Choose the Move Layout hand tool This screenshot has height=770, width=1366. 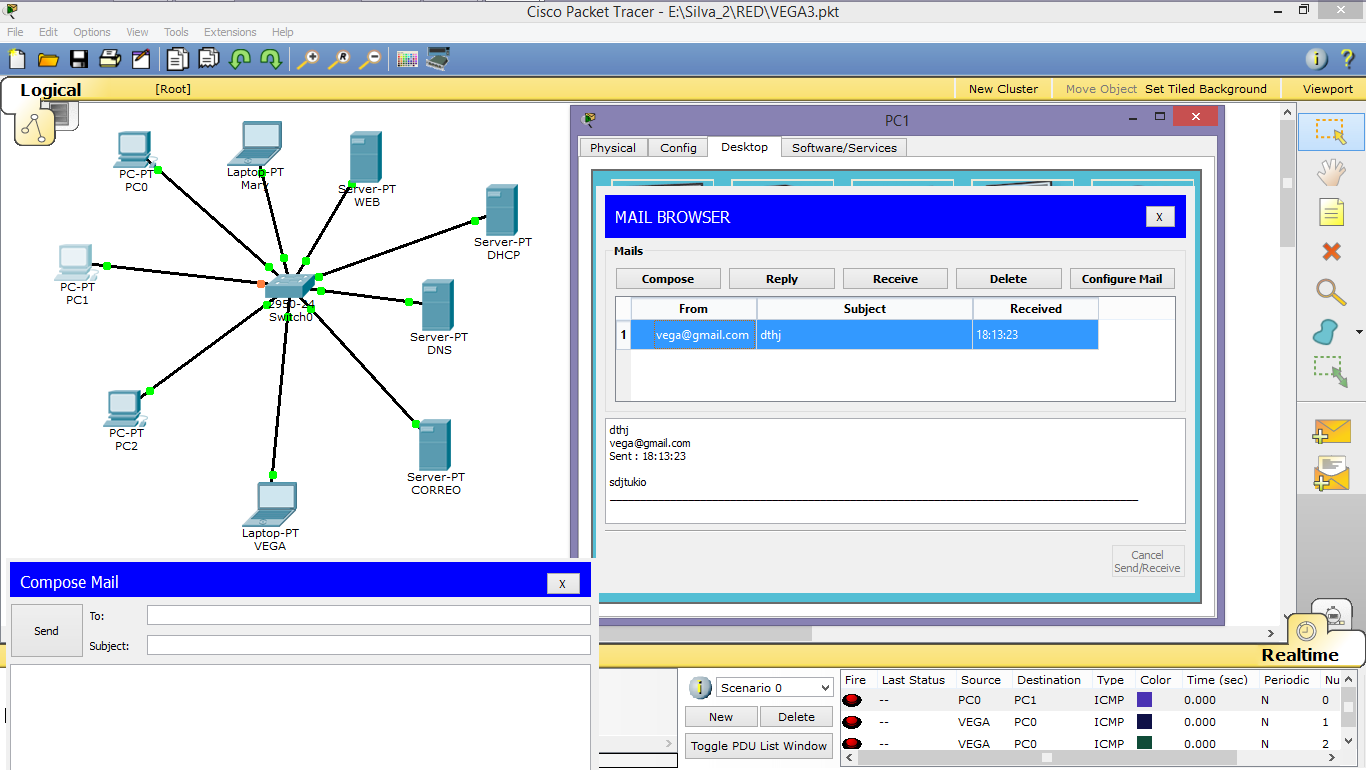coord(1331,172)
